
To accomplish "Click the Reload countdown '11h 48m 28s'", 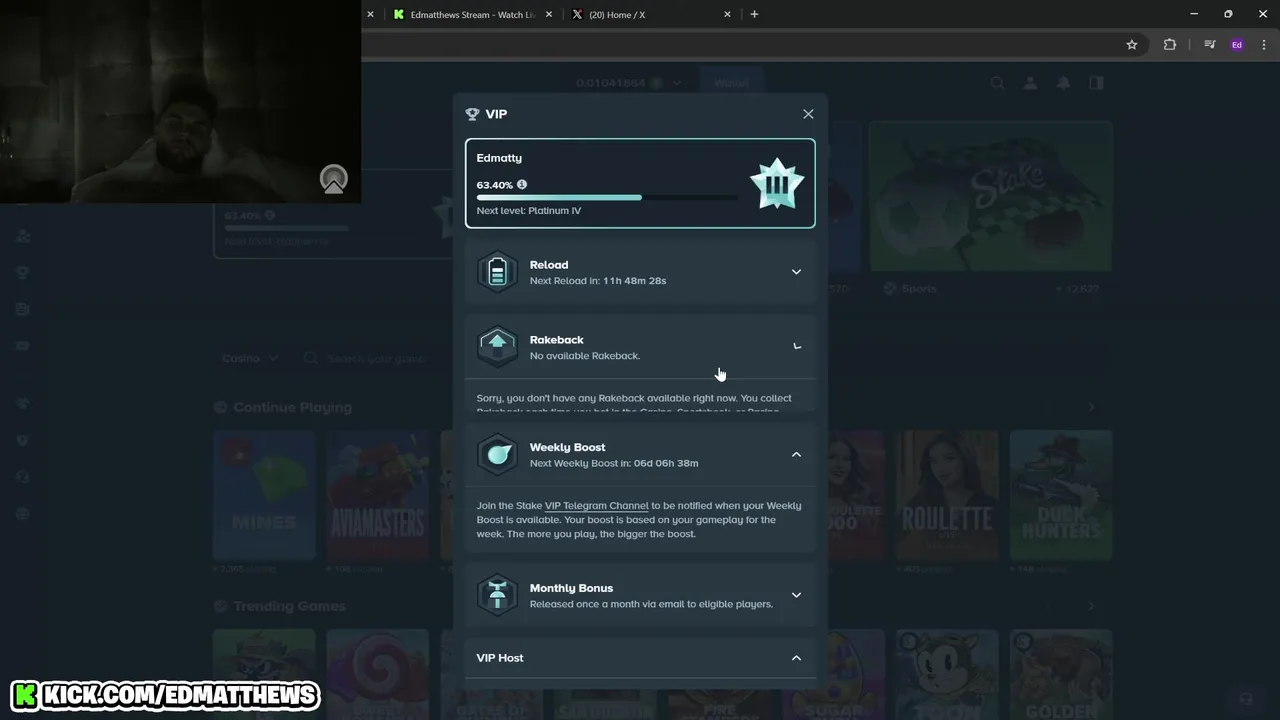I will tap(634, 281).
